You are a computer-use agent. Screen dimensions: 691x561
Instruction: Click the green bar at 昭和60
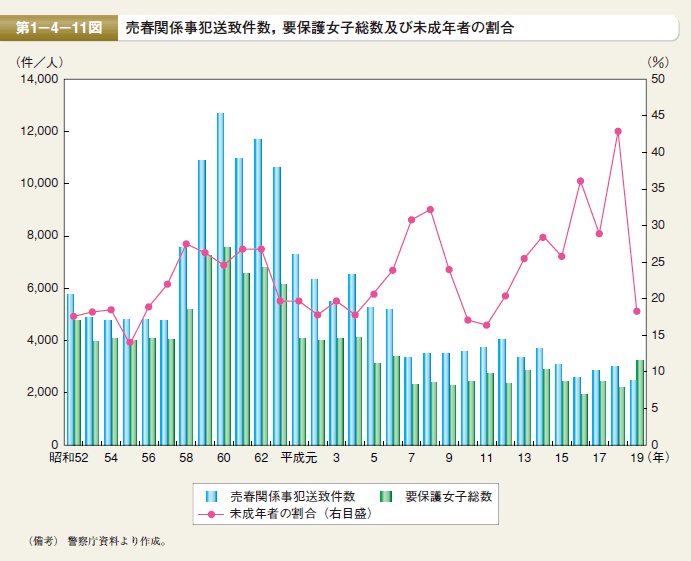pyautogui.click(x=227, y=346)
